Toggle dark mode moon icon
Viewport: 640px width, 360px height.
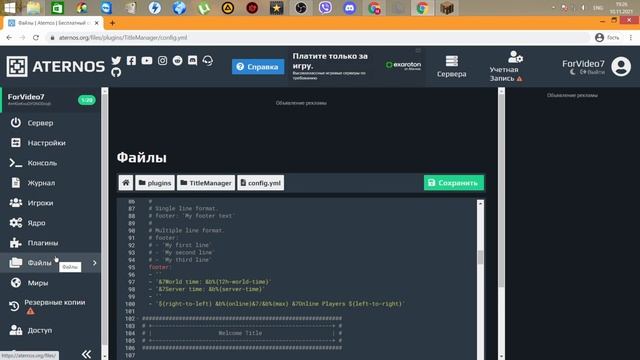[x=572, y=72]
